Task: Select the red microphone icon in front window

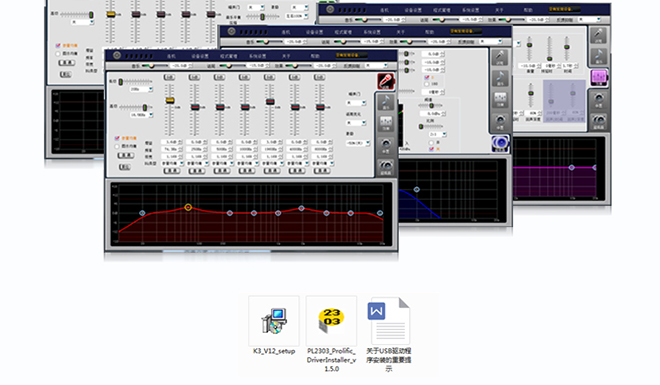Action: [x=386, y=81]
